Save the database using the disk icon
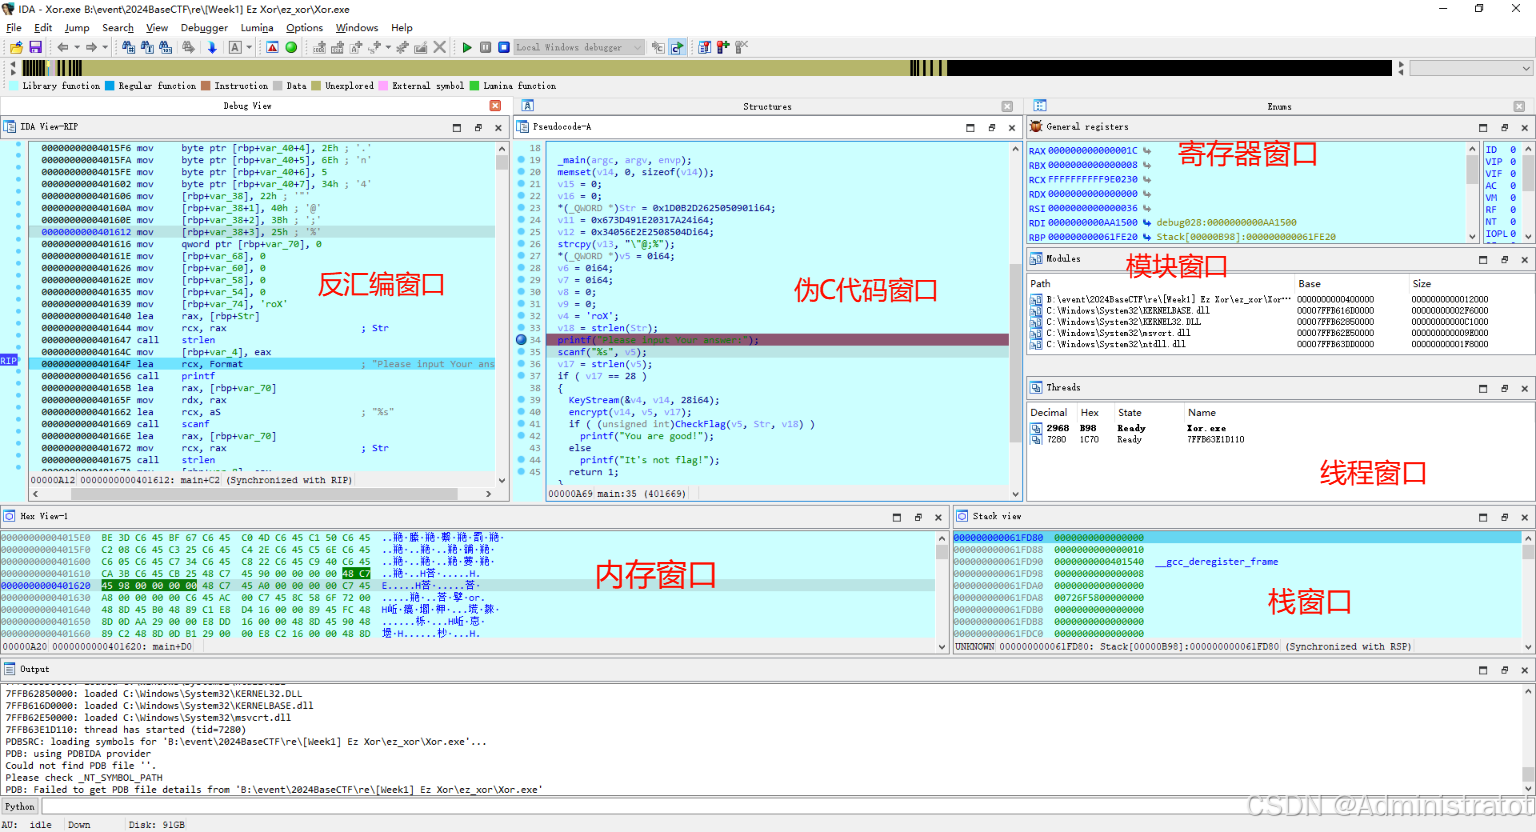Viewport: 1536px width, 832px height. [34, 47]
